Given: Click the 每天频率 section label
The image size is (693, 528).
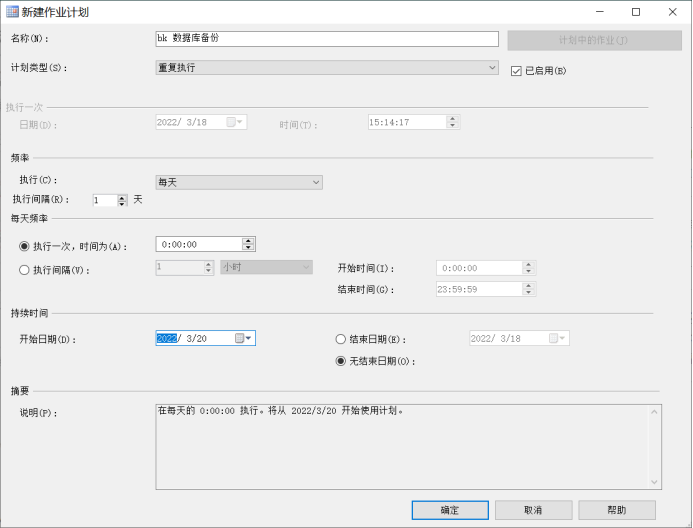Looking at the screenshot, I should [30, 218].
